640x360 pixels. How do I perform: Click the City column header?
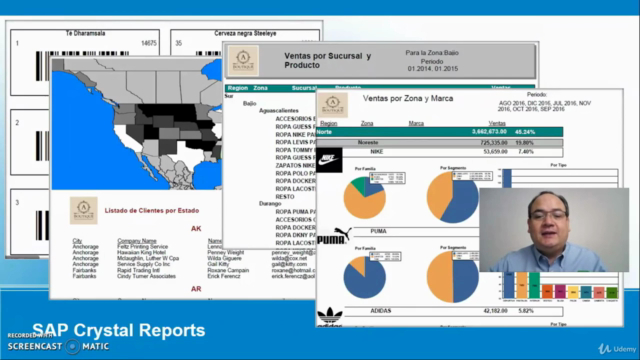coord(77,241)
